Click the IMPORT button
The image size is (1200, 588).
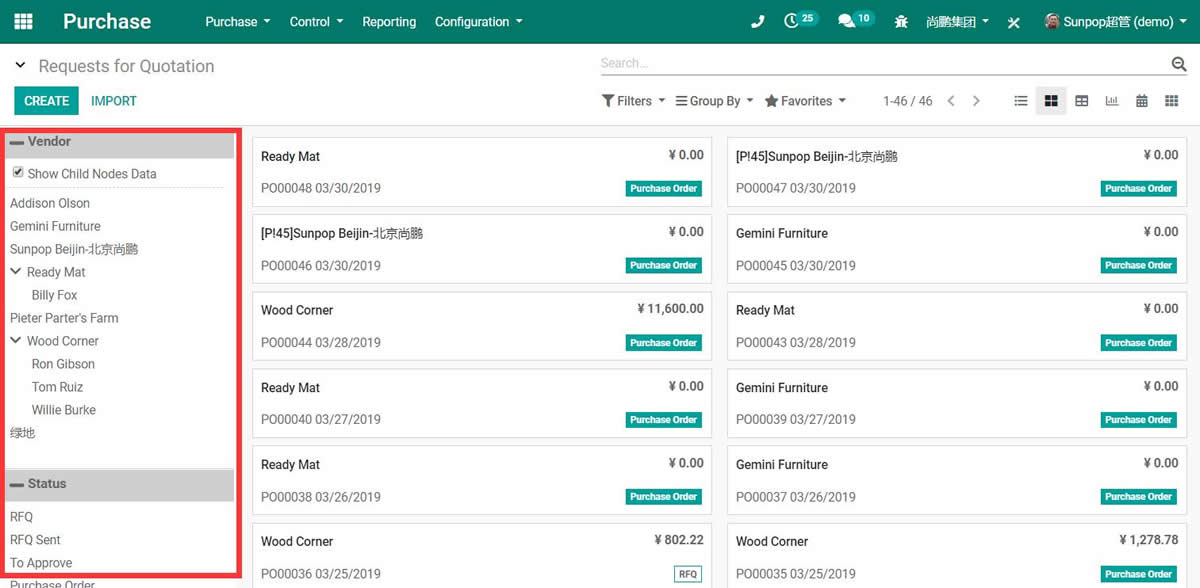114,101
